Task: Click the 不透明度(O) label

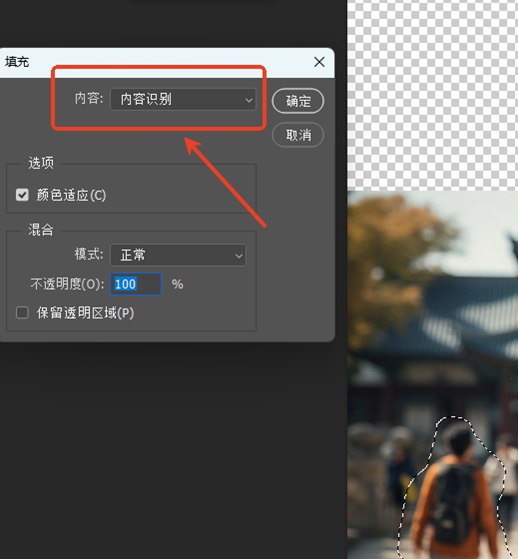Action: pos(67,284)
